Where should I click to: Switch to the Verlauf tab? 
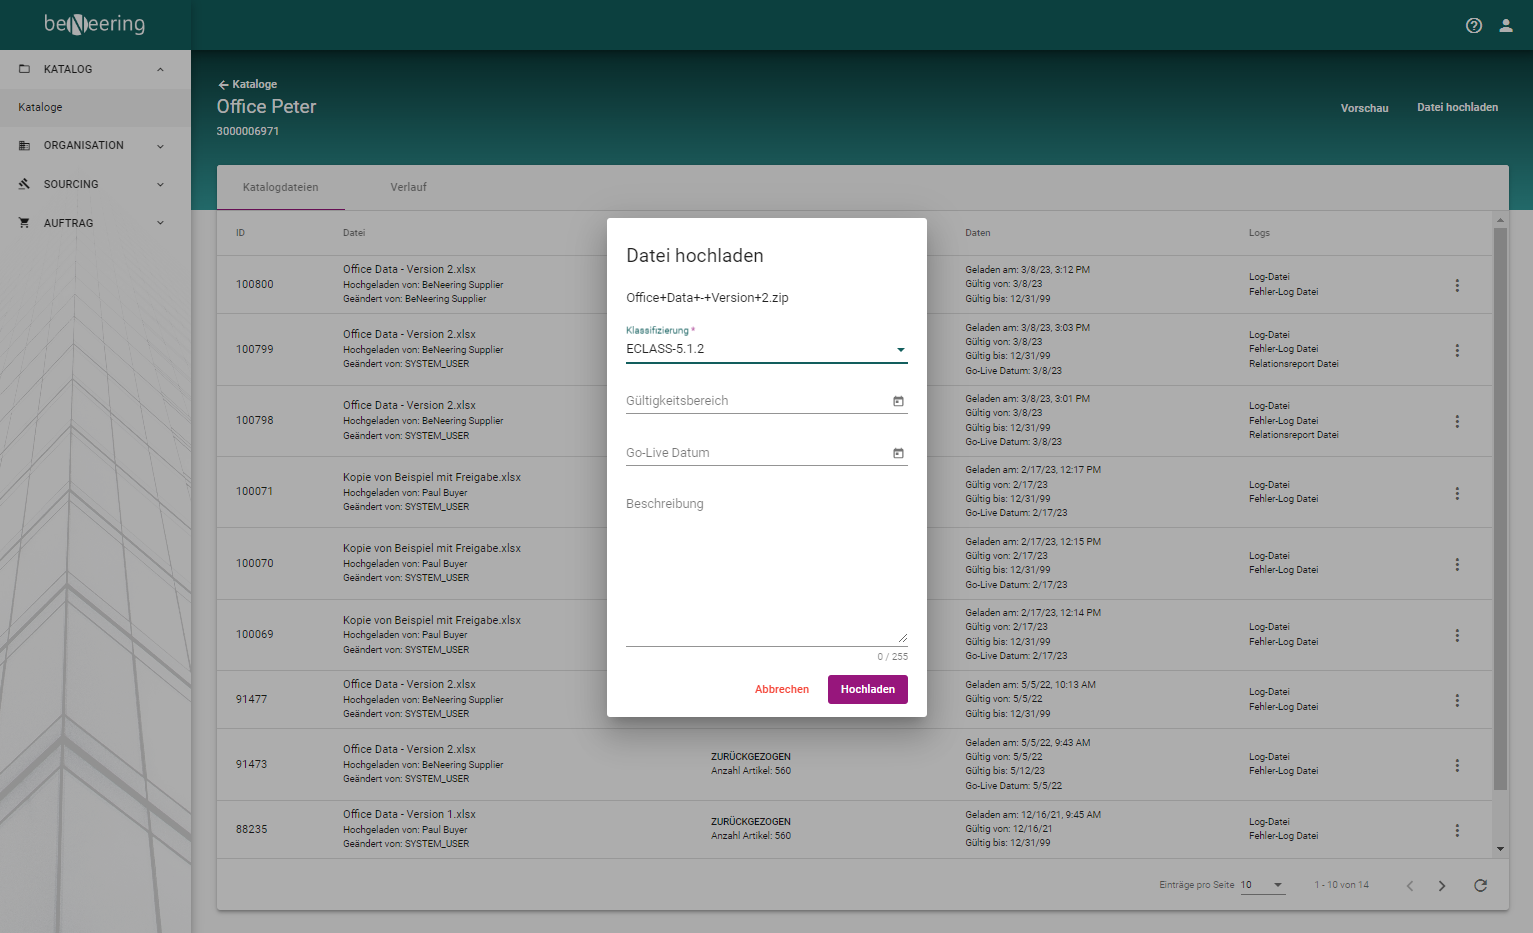[408, 187]
